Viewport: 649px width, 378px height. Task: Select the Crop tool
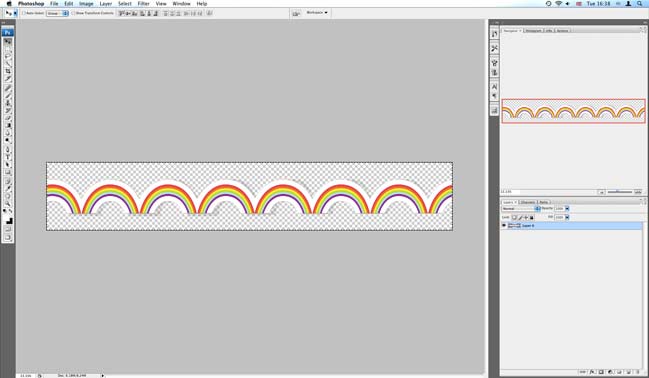[x=8, y=71]
